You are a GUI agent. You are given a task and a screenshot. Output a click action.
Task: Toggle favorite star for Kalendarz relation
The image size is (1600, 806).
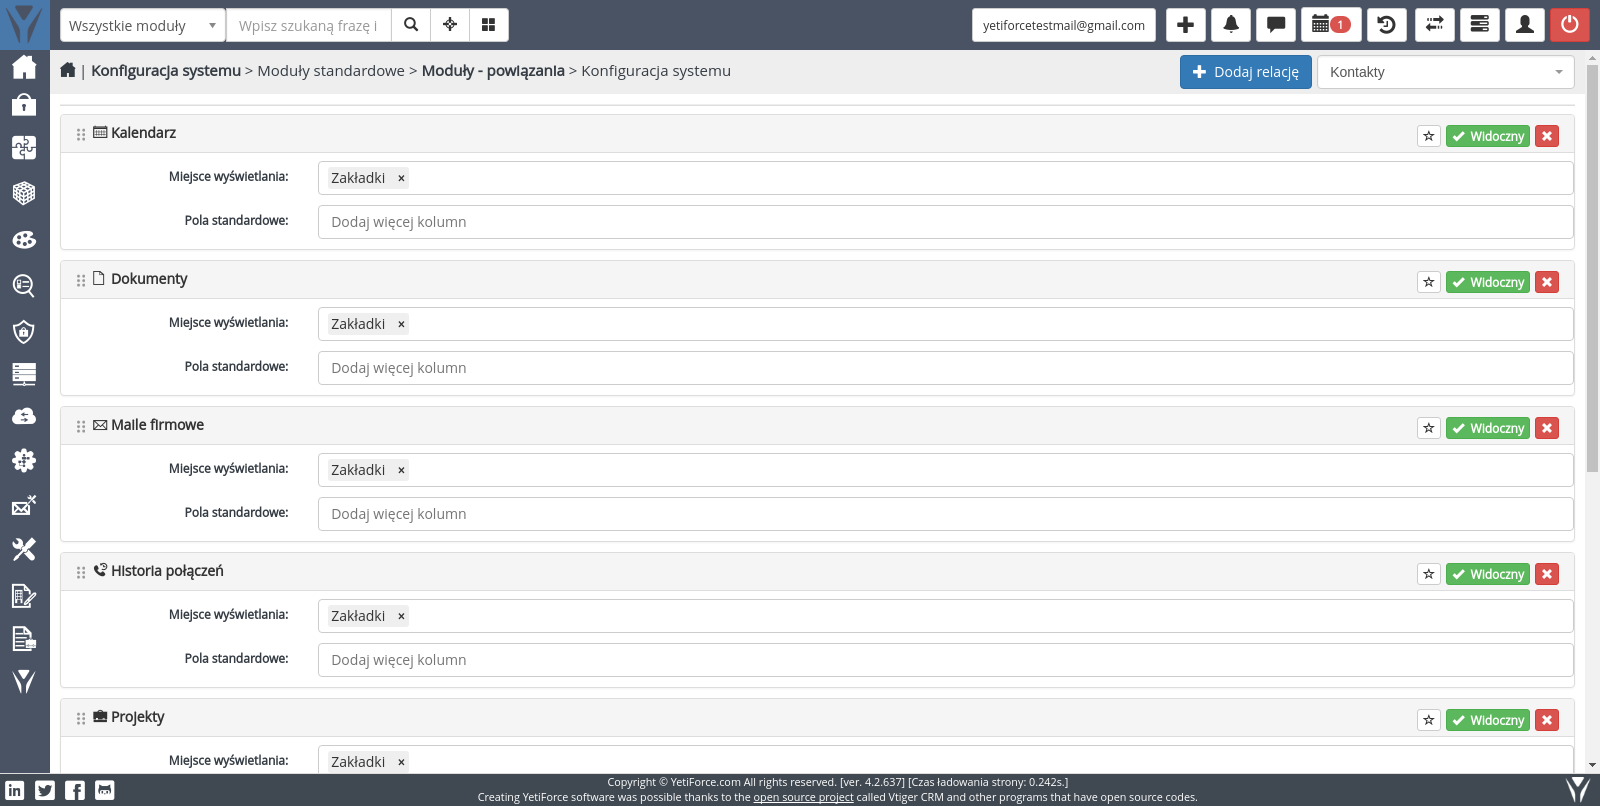[x=1428, y=136]
